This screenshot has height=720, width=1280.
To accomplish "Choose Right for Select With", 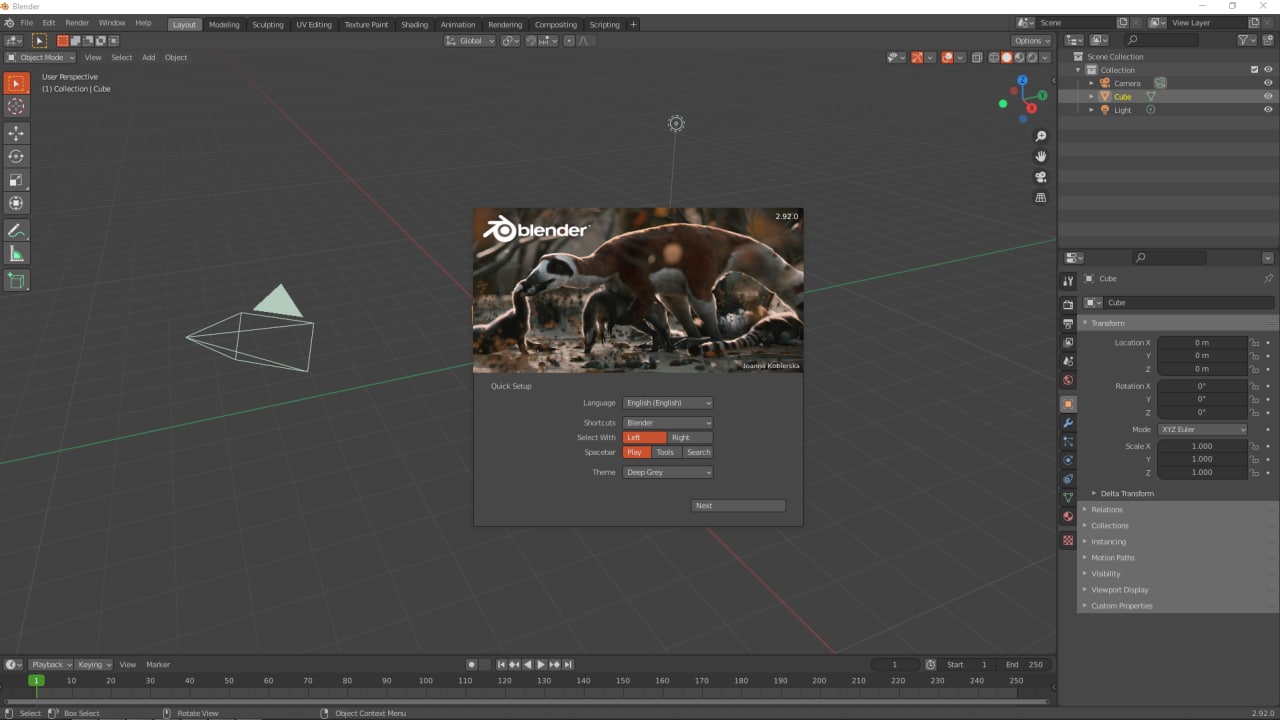I will click(x=690, y=437).
